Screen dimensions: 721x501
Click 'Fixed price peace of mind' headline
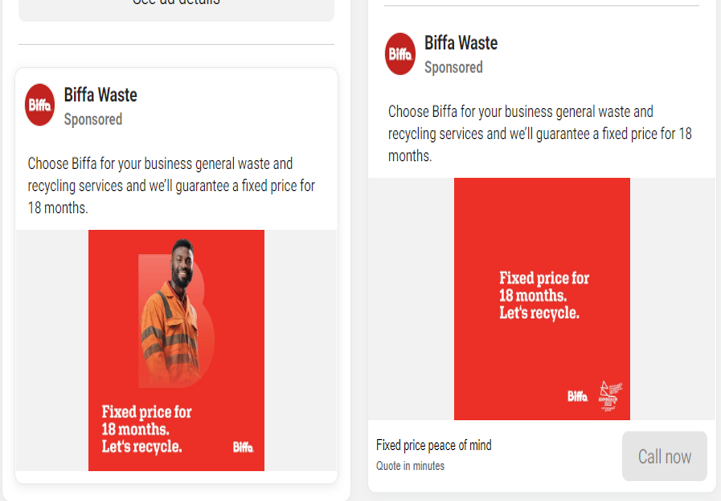(x=433, y=445)
